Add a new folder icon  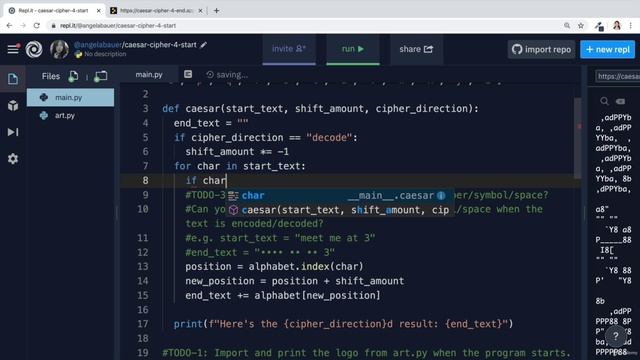coord(100,76)
